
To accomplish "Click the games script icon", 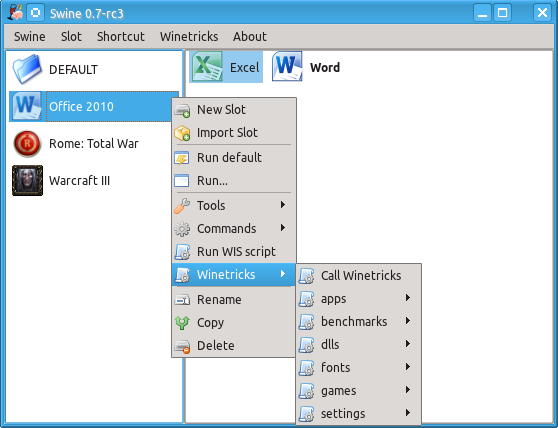I will pos(306,391).
